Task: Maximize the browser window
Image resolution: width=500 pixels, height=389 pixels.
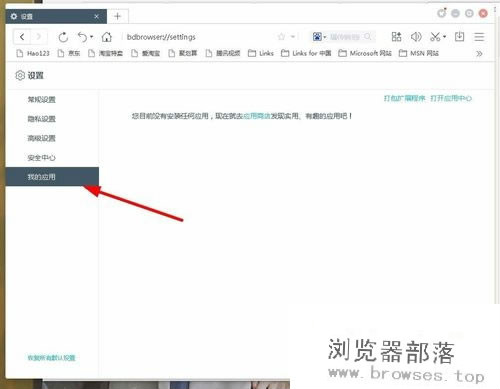Action: [x=469, y=13]
